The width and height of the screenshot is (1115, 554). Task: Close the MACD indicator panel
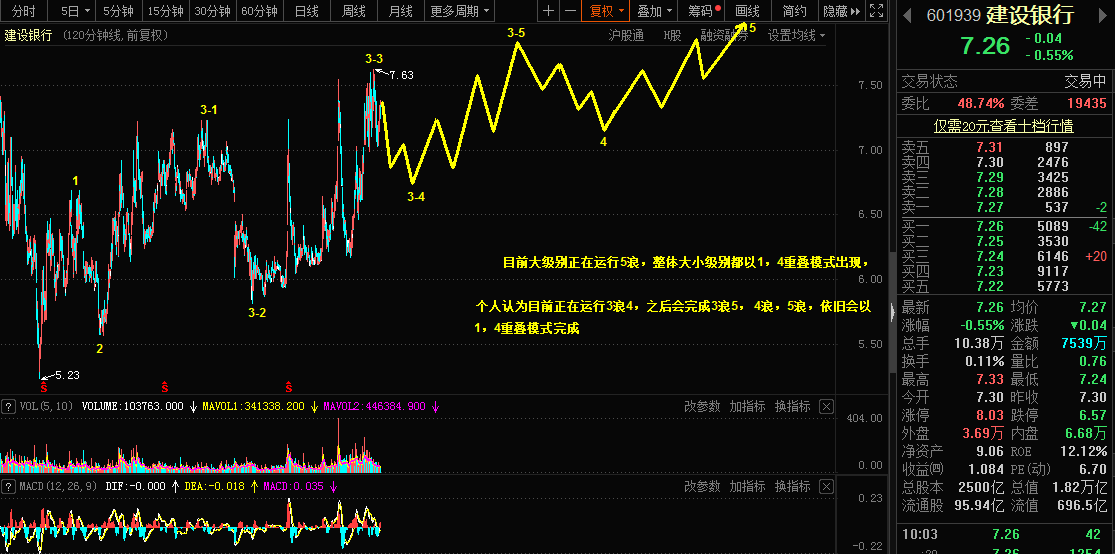click(x=826, y=486)
